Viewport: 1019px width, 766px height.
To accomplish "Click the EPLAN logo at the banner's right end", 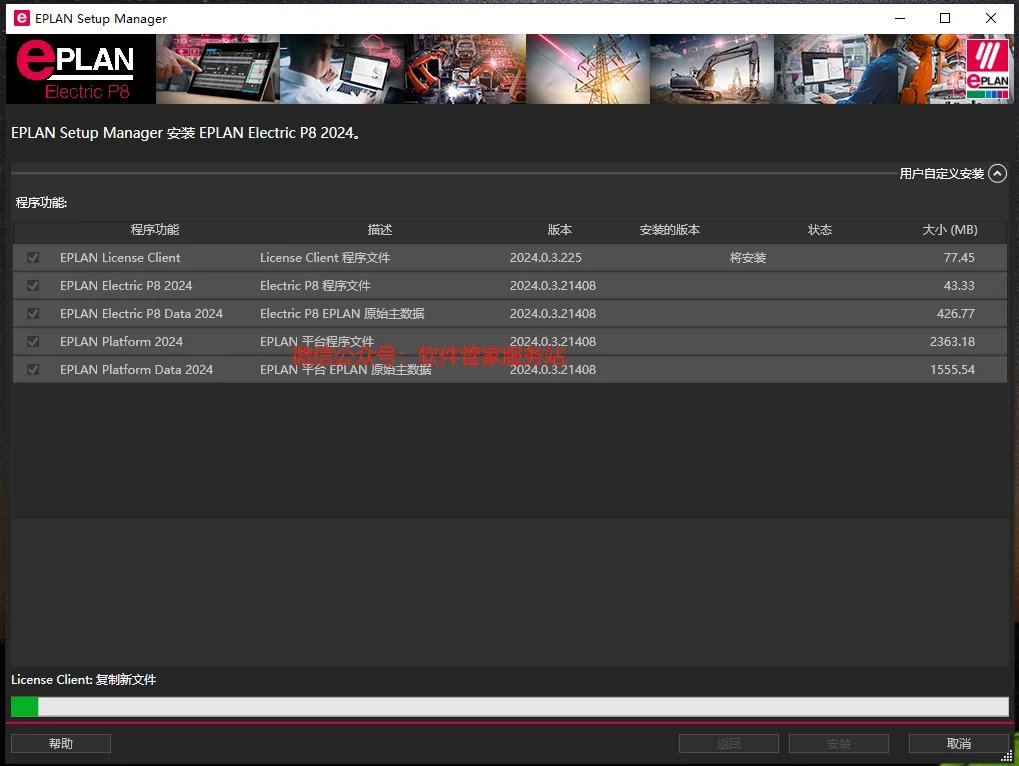I will pos(987,70).
